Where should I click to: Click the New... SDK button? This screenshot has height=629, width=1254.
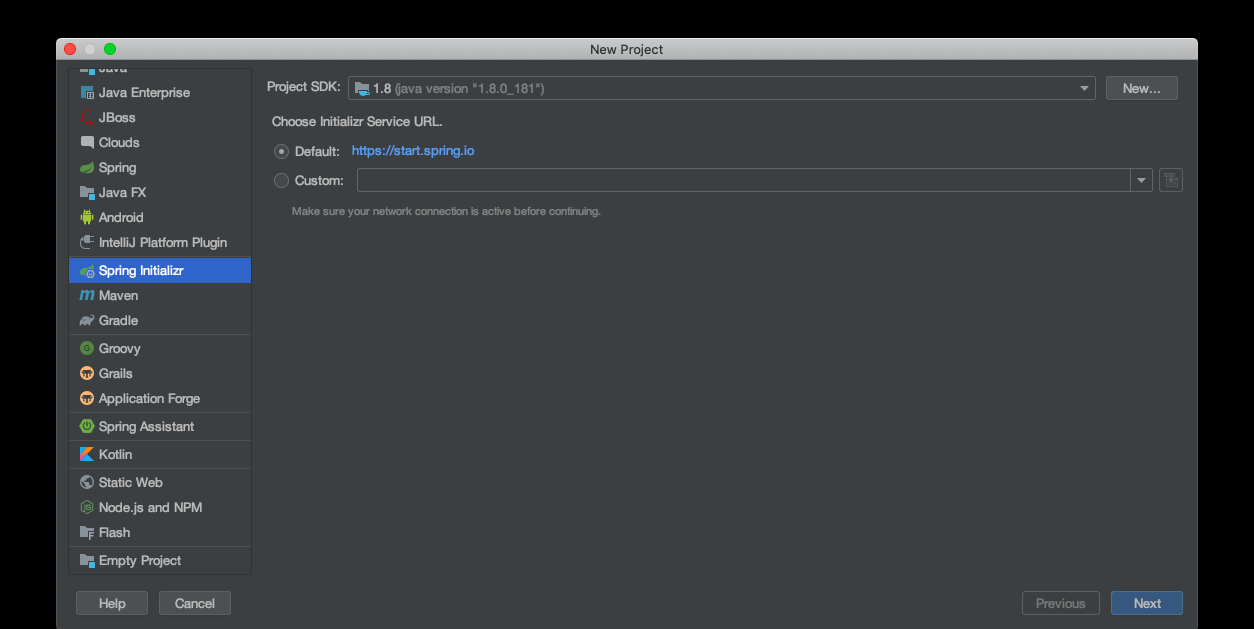pos(1142,89)
